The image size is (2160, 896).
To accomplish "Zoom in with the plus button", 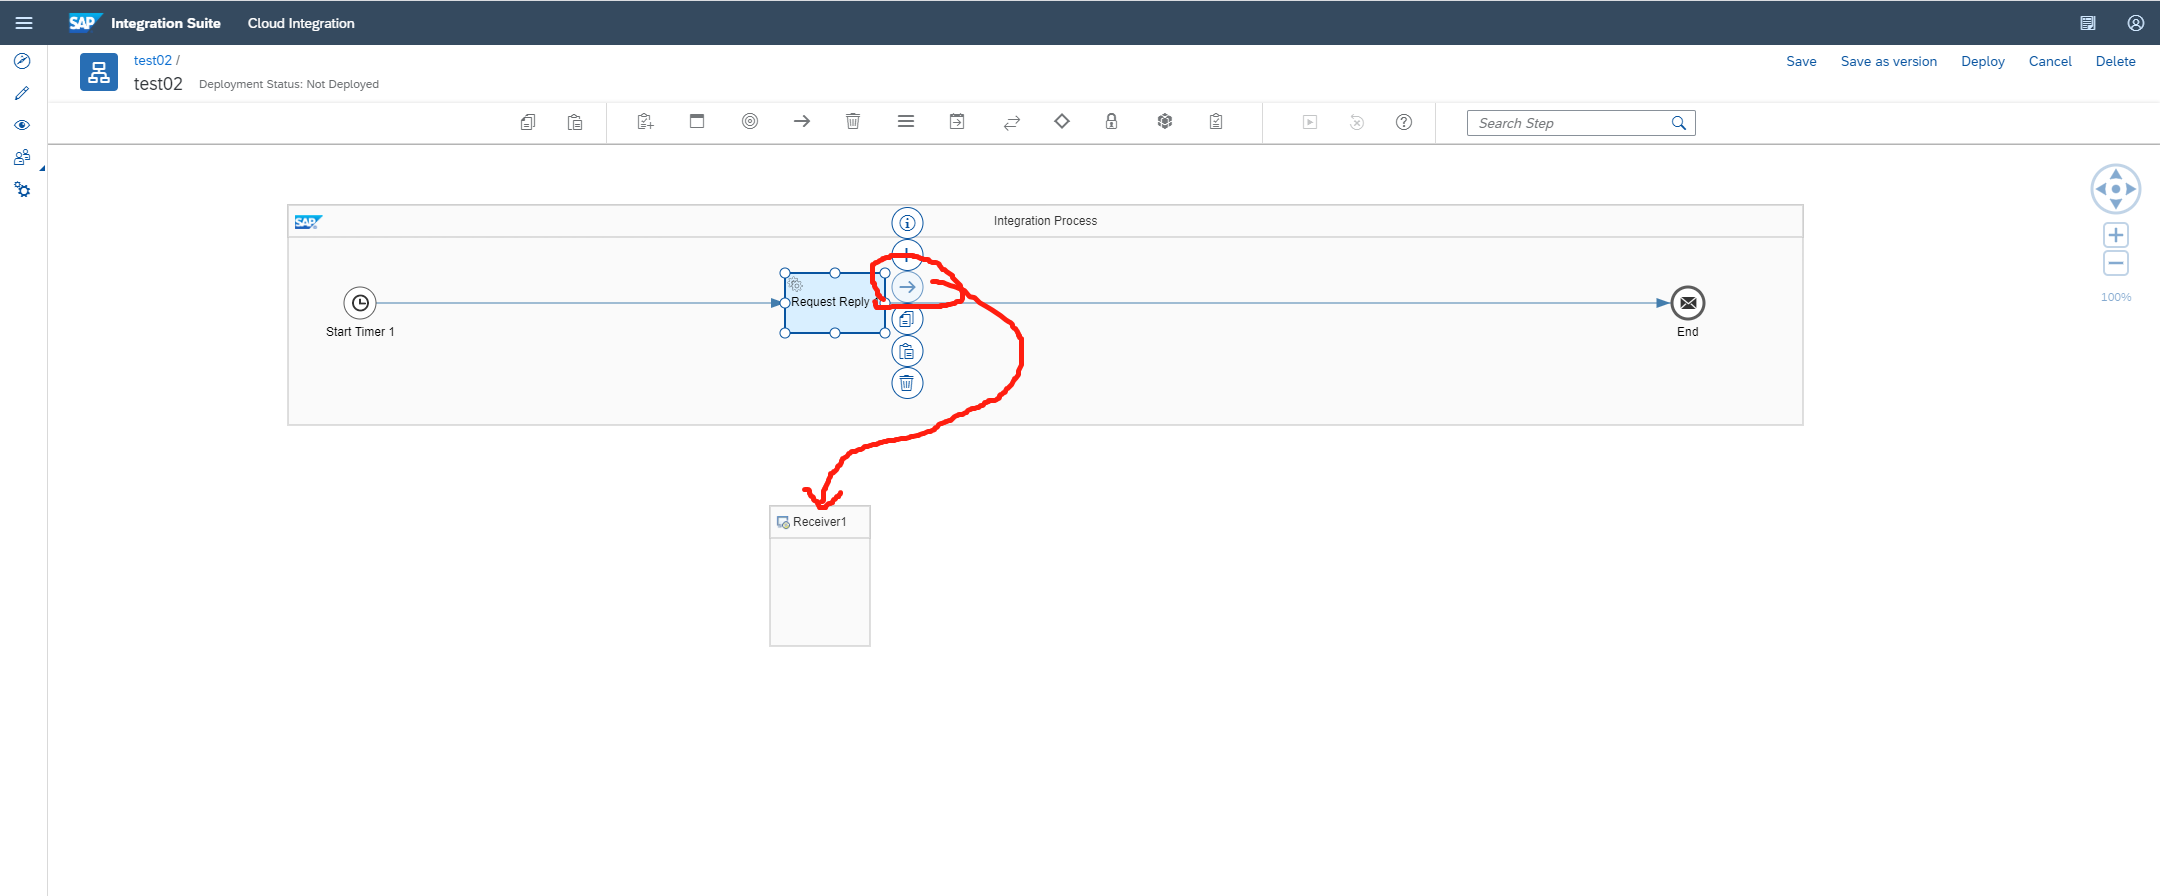I will [x=2116, y=235].
